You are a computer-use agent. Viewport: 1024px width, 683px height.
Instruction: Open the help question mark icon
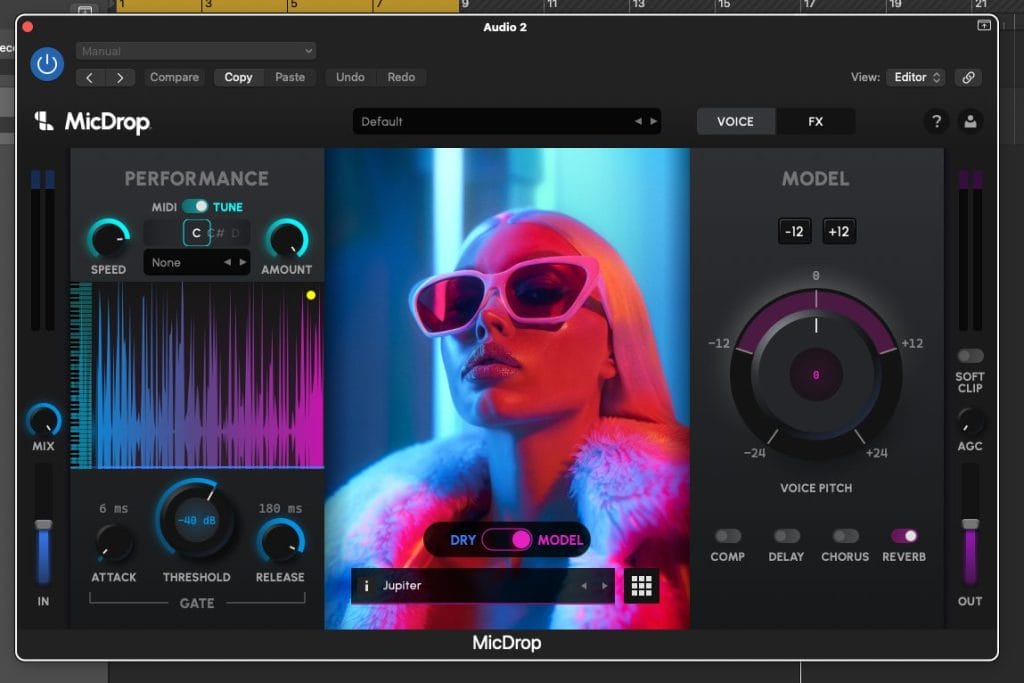pyautogui.click(x=936, y=122)
